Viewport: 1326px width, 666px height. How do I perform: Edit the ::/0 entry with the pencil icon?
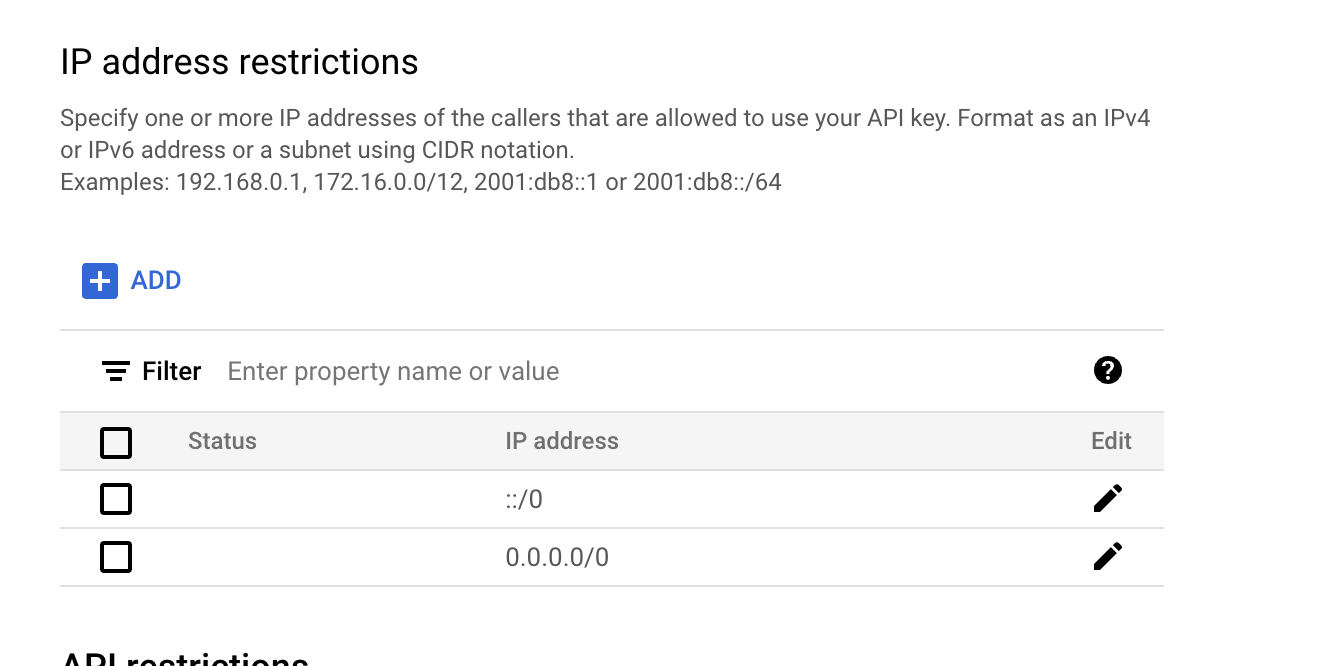coord(1108,498)
